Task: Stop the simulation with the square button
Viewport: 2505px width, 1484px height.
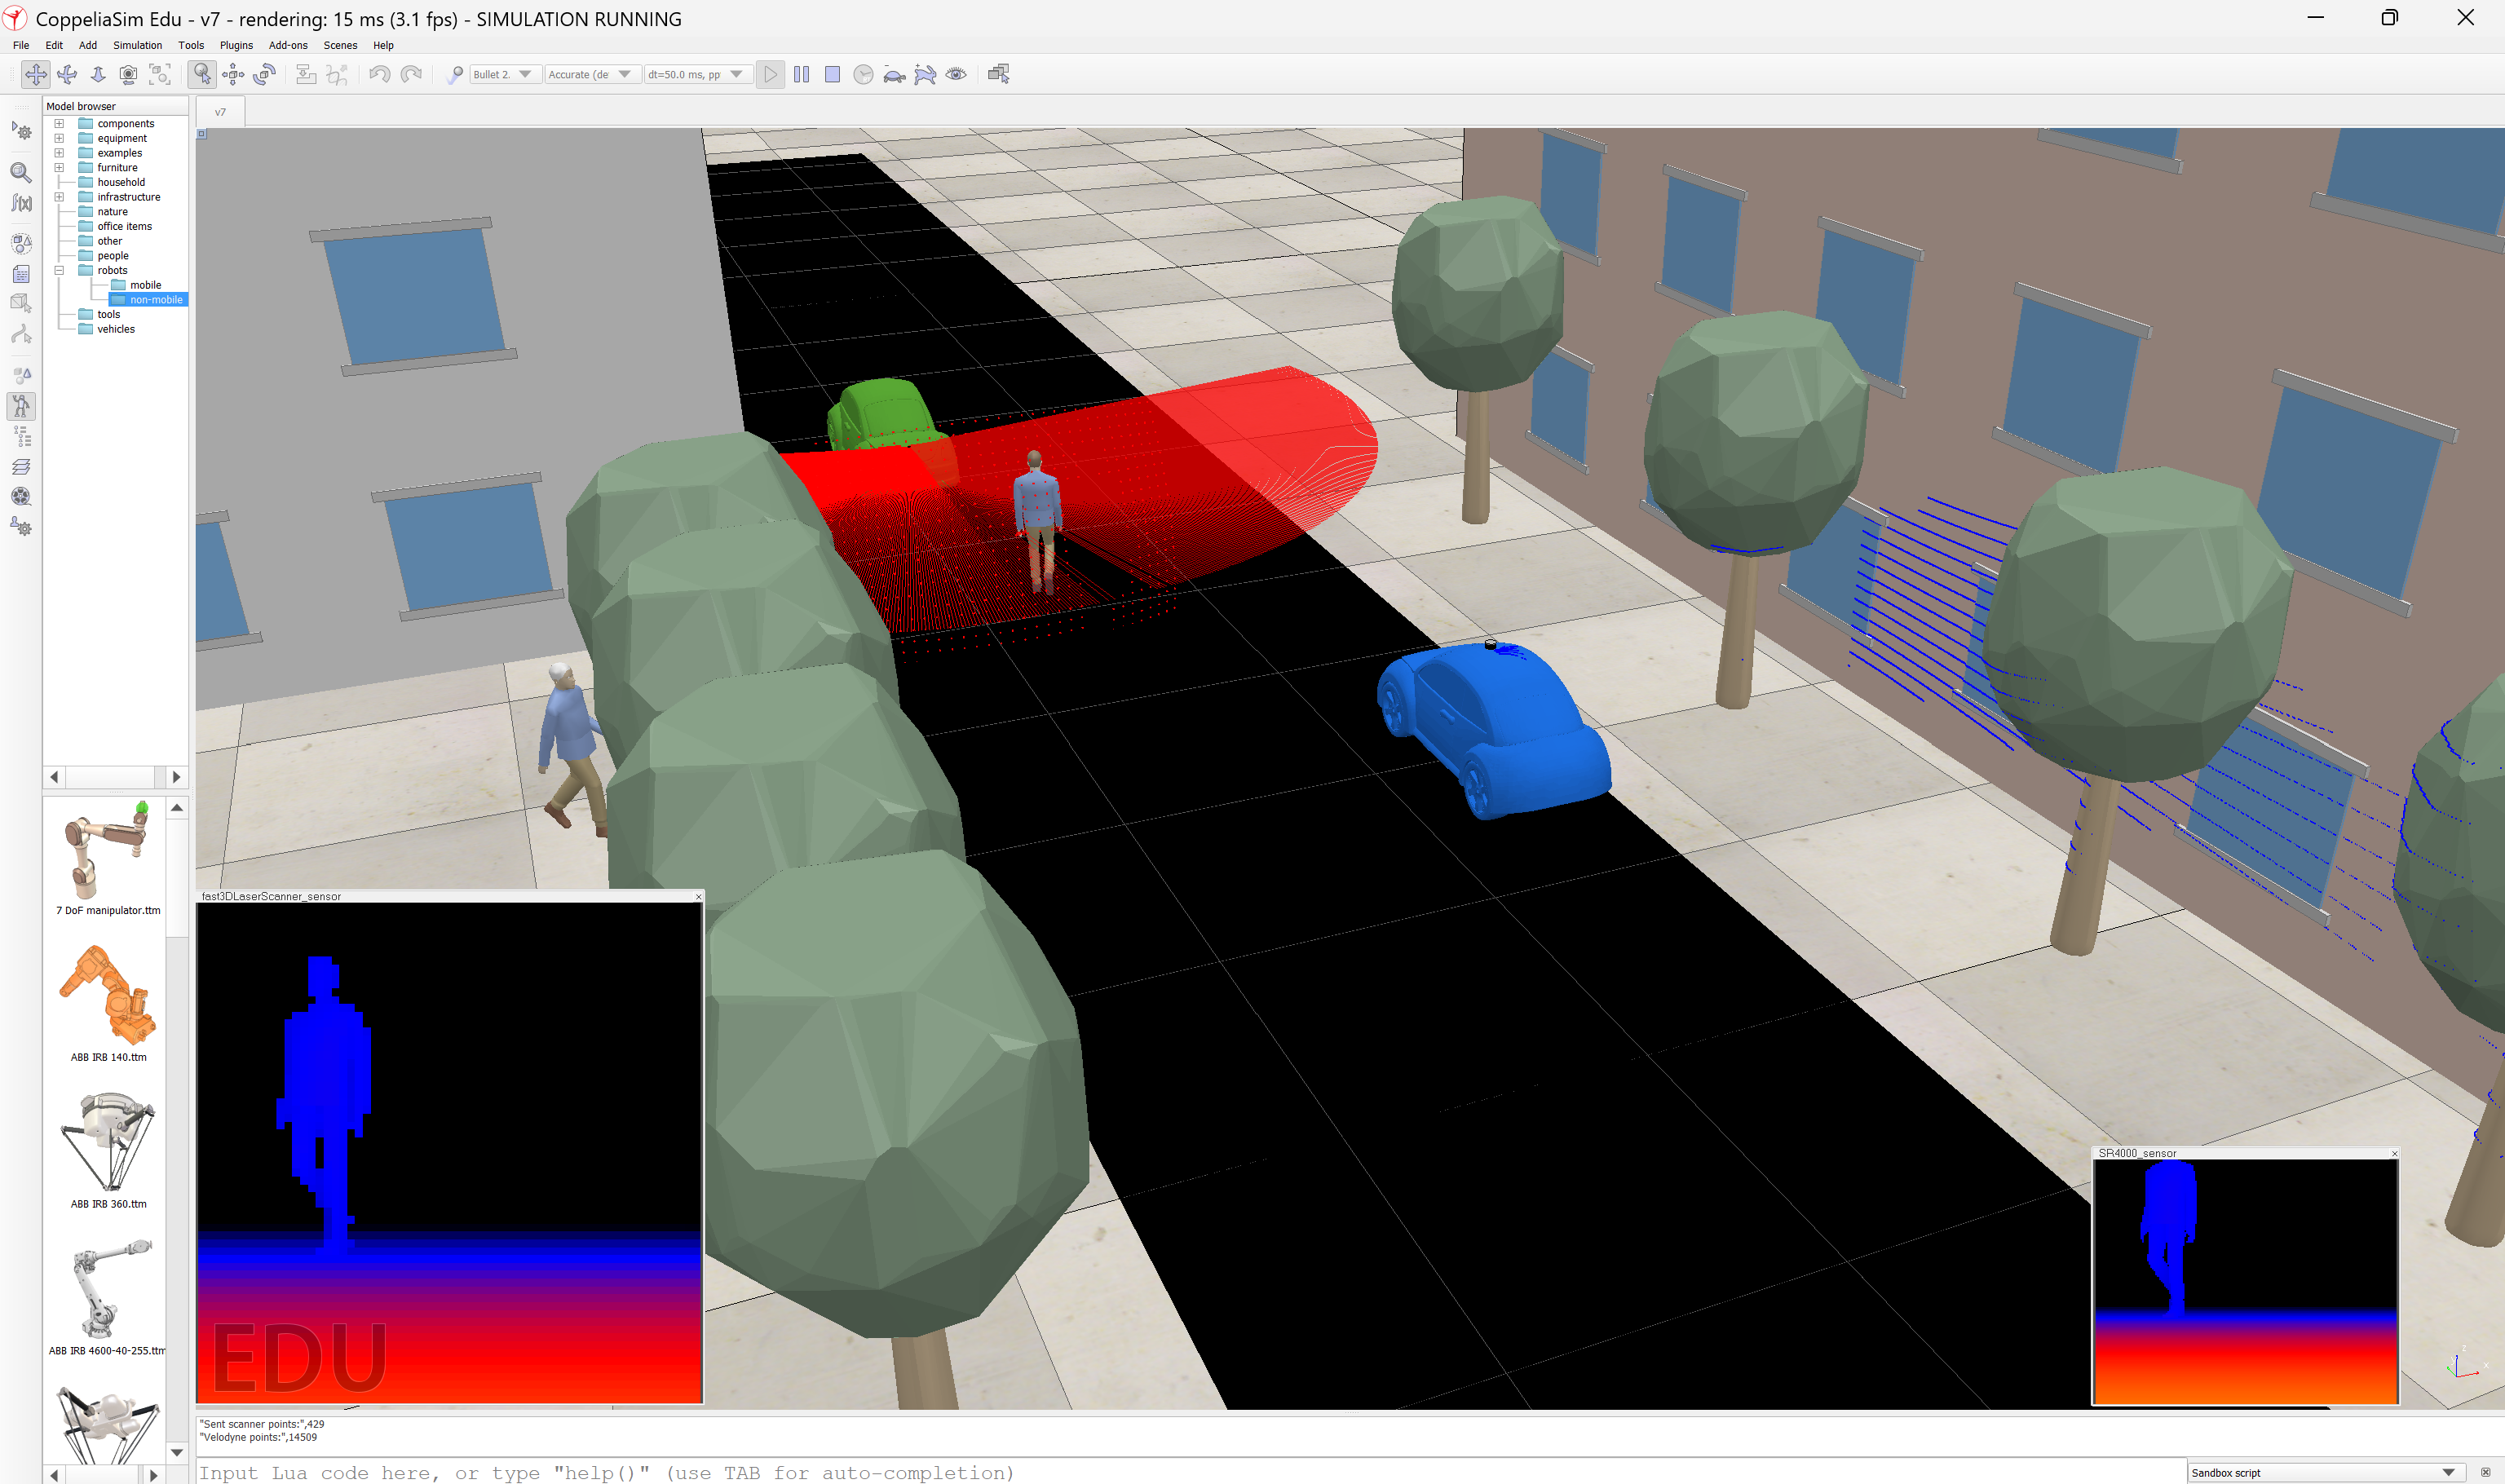Action: 832,74
